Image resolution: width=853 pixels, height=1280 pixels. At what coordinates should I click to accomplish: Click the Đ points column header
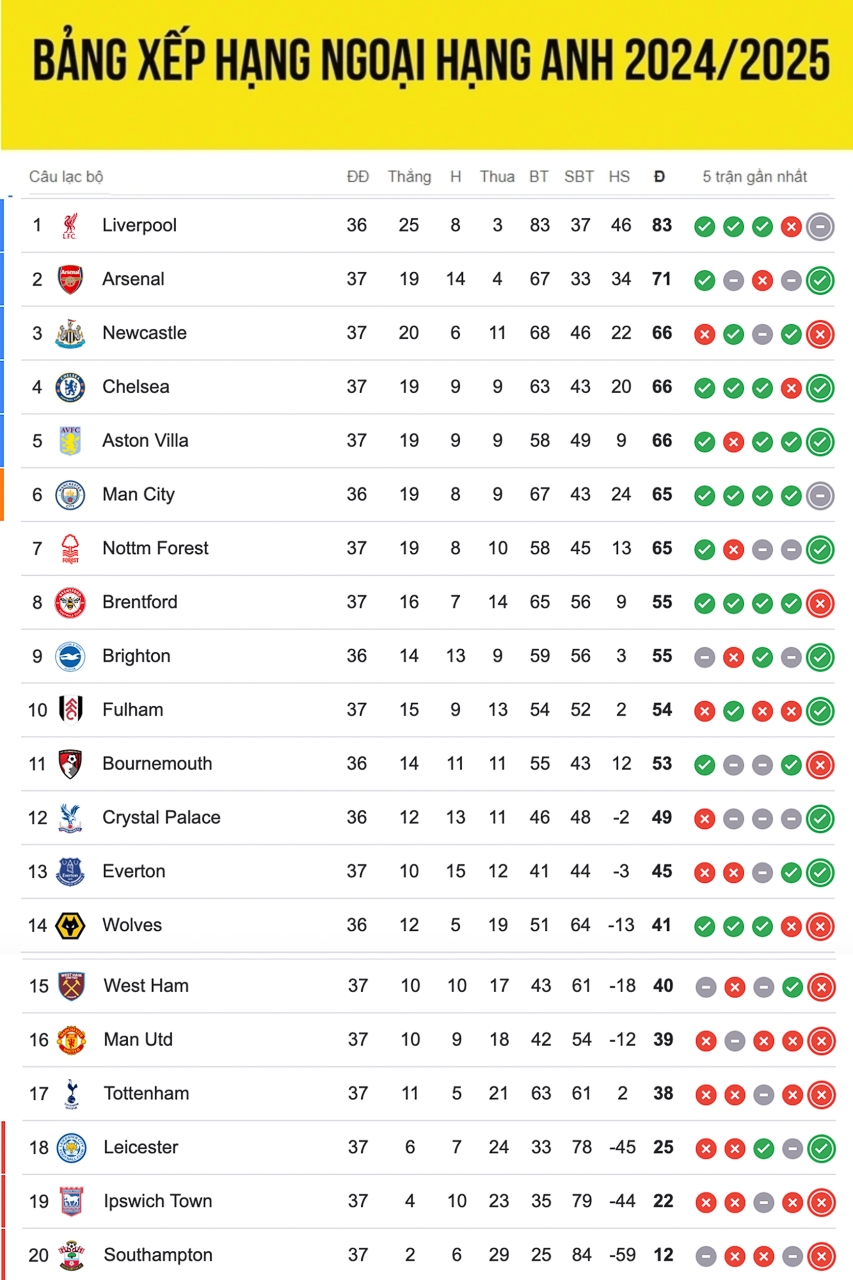click(659, 177)
